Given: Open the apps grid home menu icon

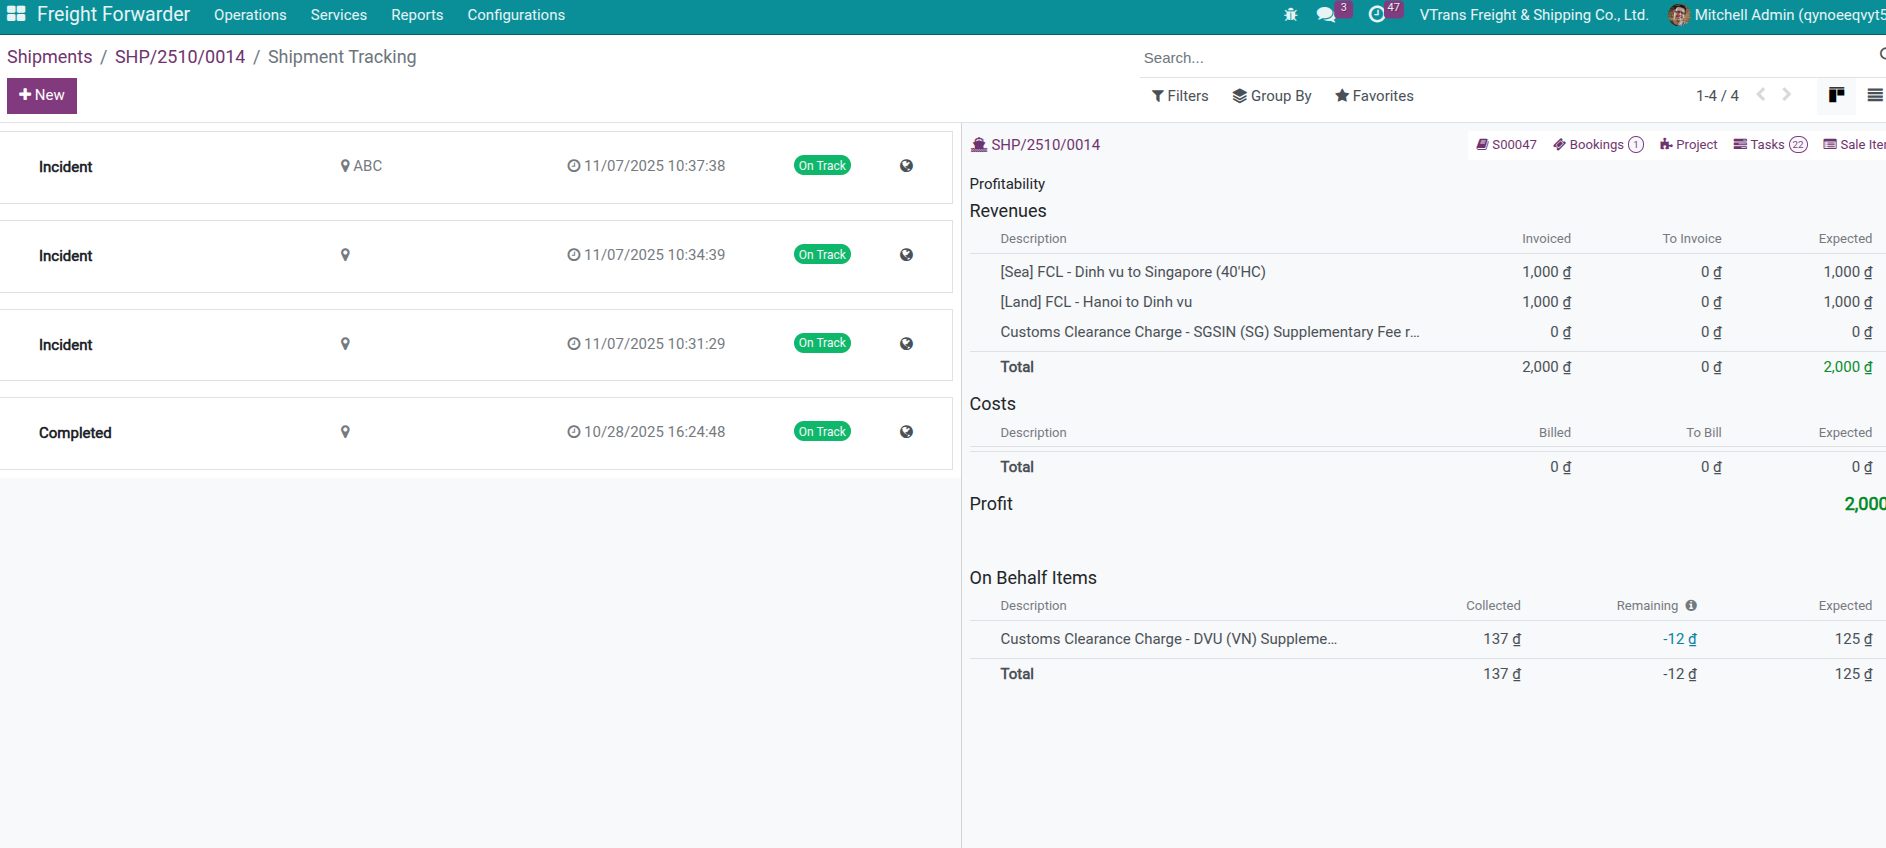Looking at the screenshot, I should click(16, 14).
